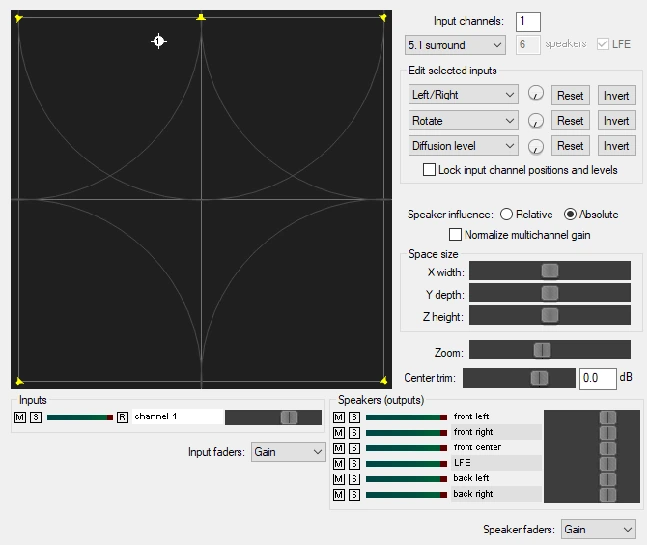Select Absolute speaker influence

[x=570, y=214]
